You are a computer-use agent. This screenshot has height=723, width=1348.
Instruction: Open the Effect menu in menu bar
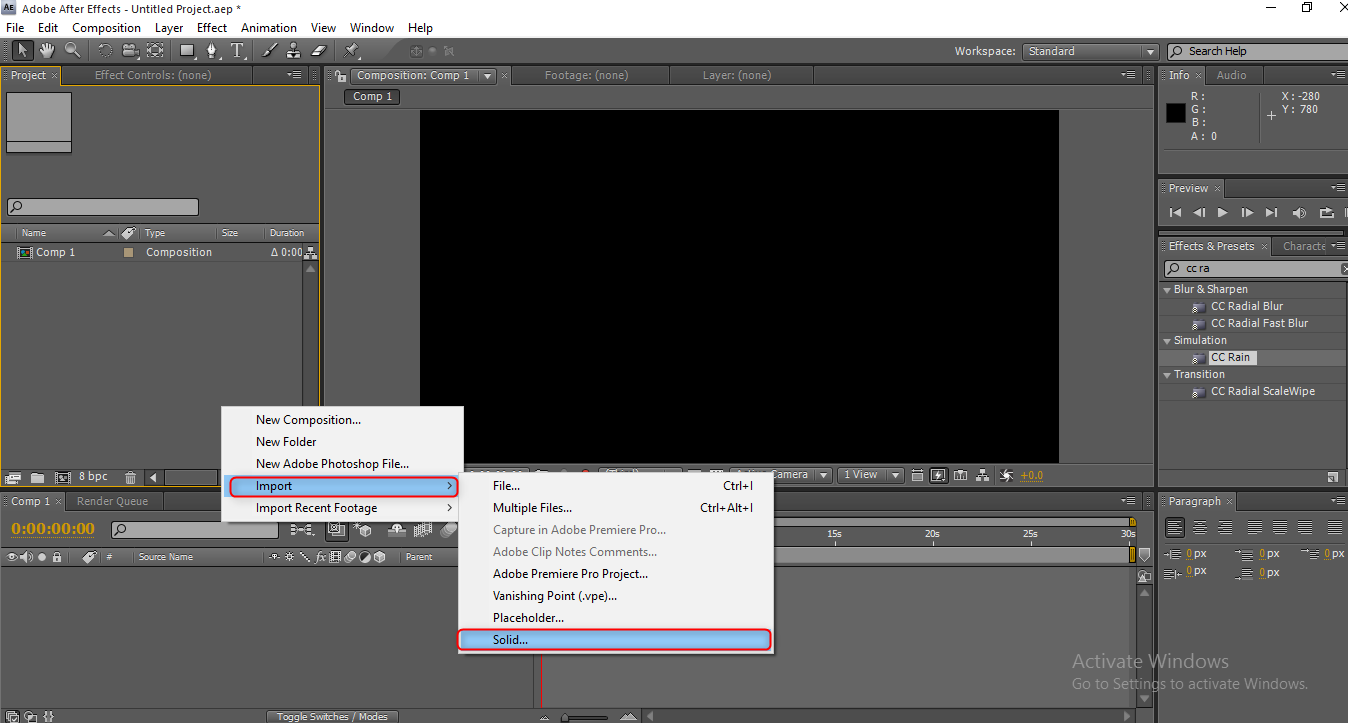[212, 28]
